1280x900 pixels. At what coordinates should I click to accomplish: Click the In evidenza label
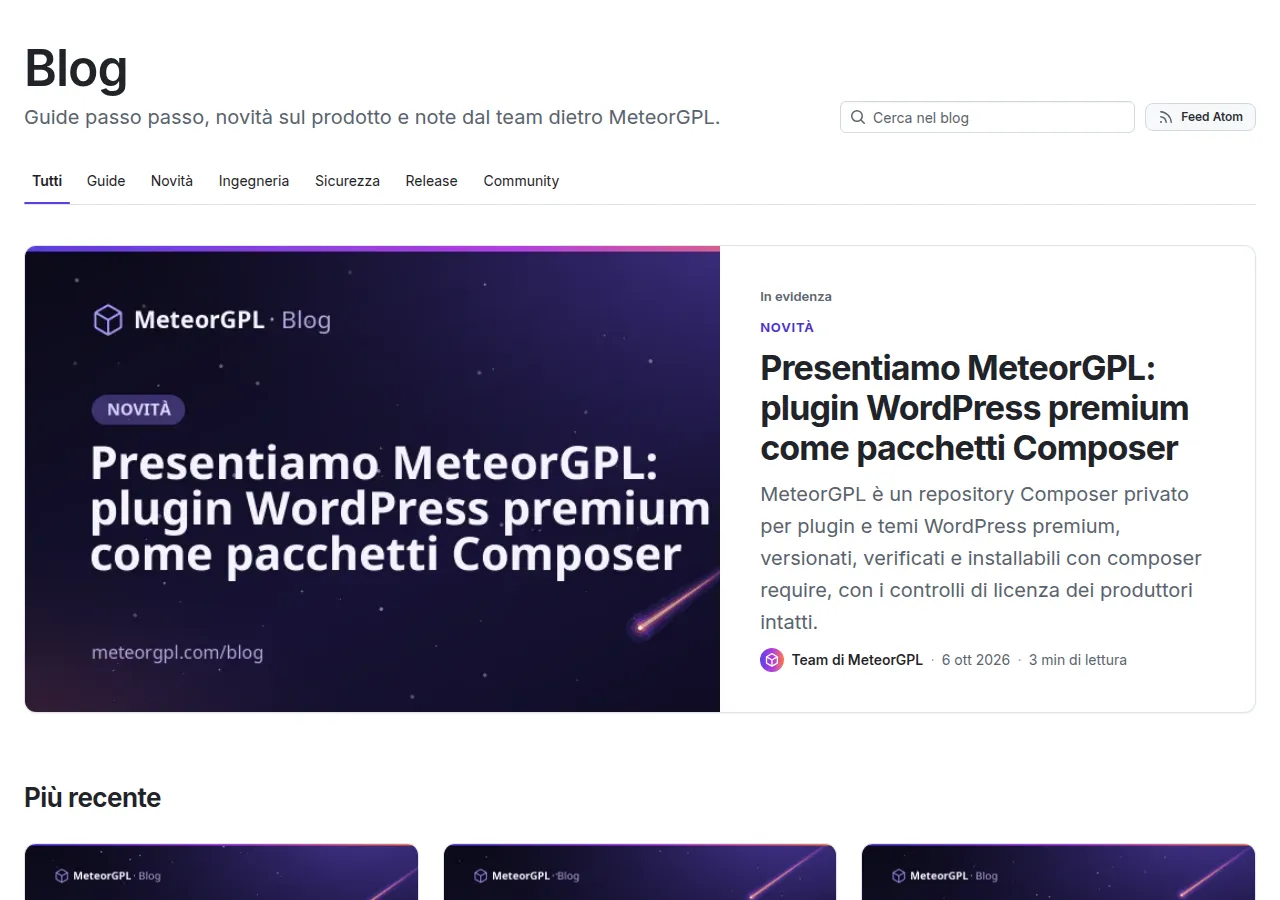click(x=796, y=297)
